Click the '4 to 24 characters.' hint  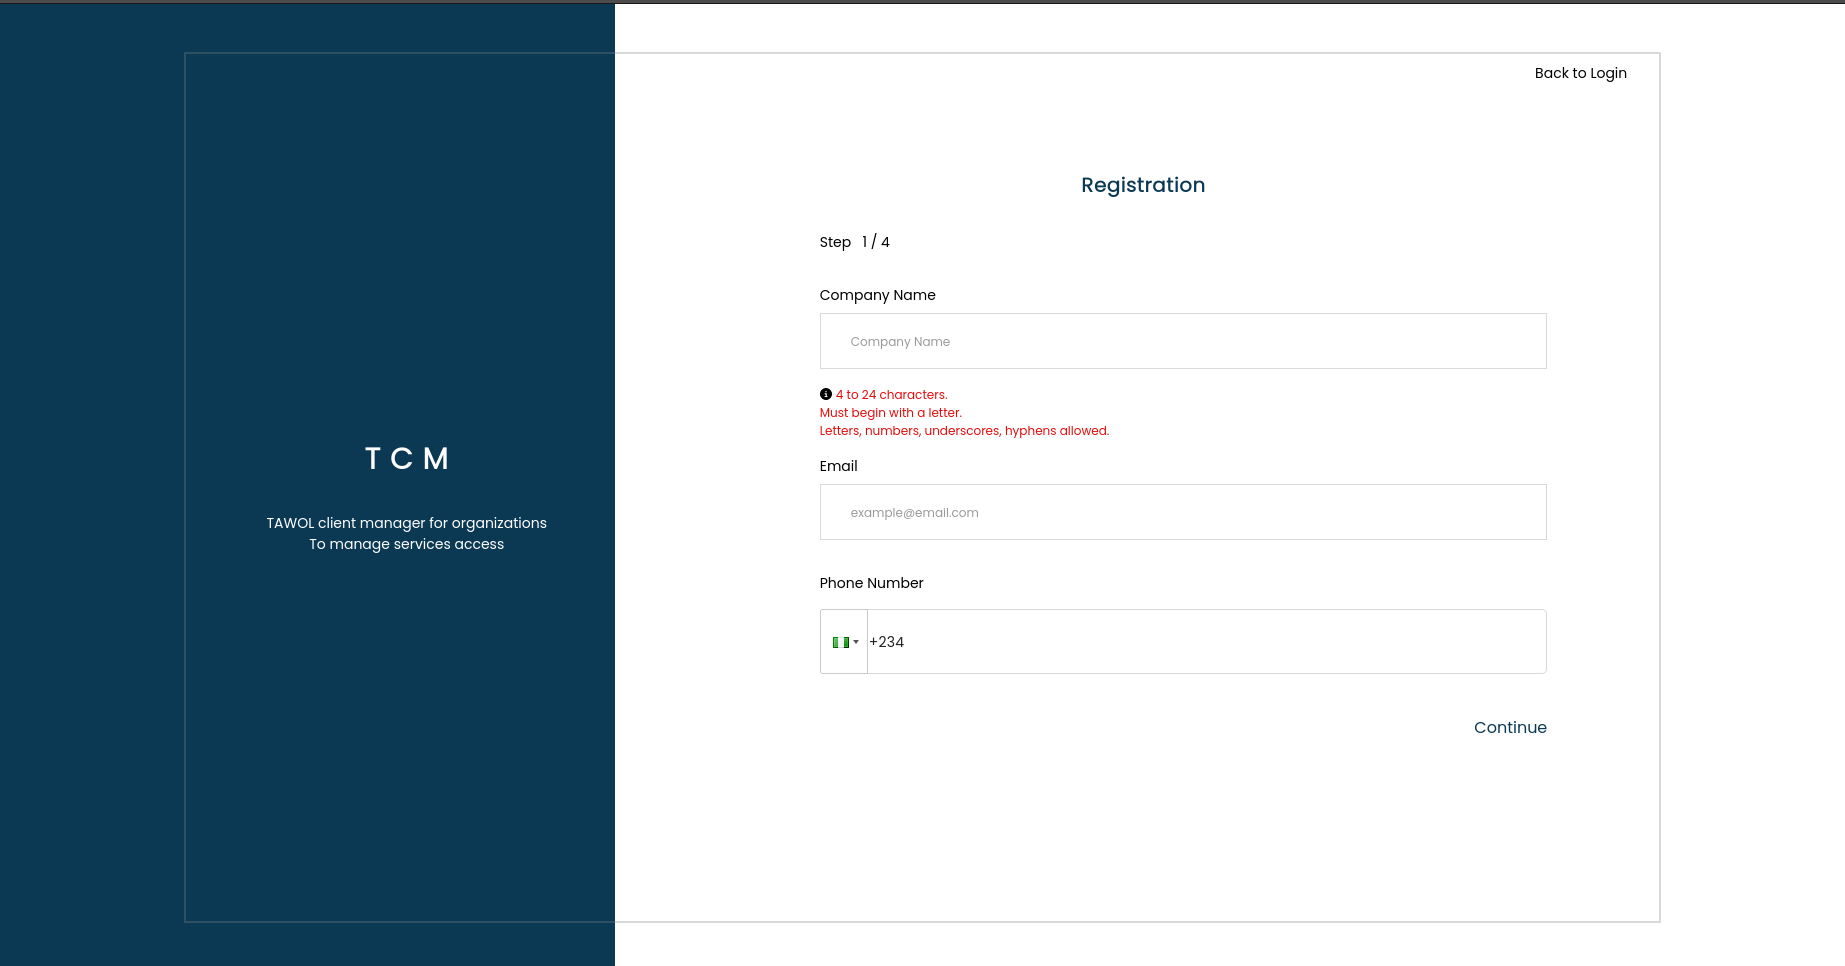(892, 395)
